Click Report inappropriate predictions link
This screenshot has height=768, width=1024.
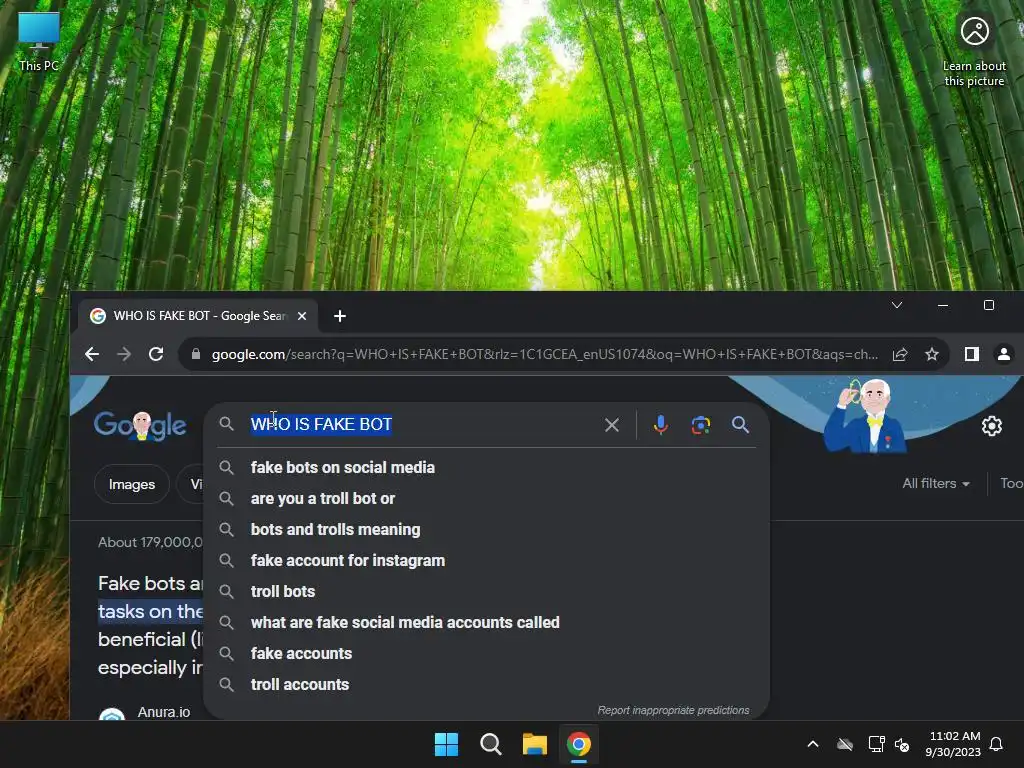coord(673,710)
